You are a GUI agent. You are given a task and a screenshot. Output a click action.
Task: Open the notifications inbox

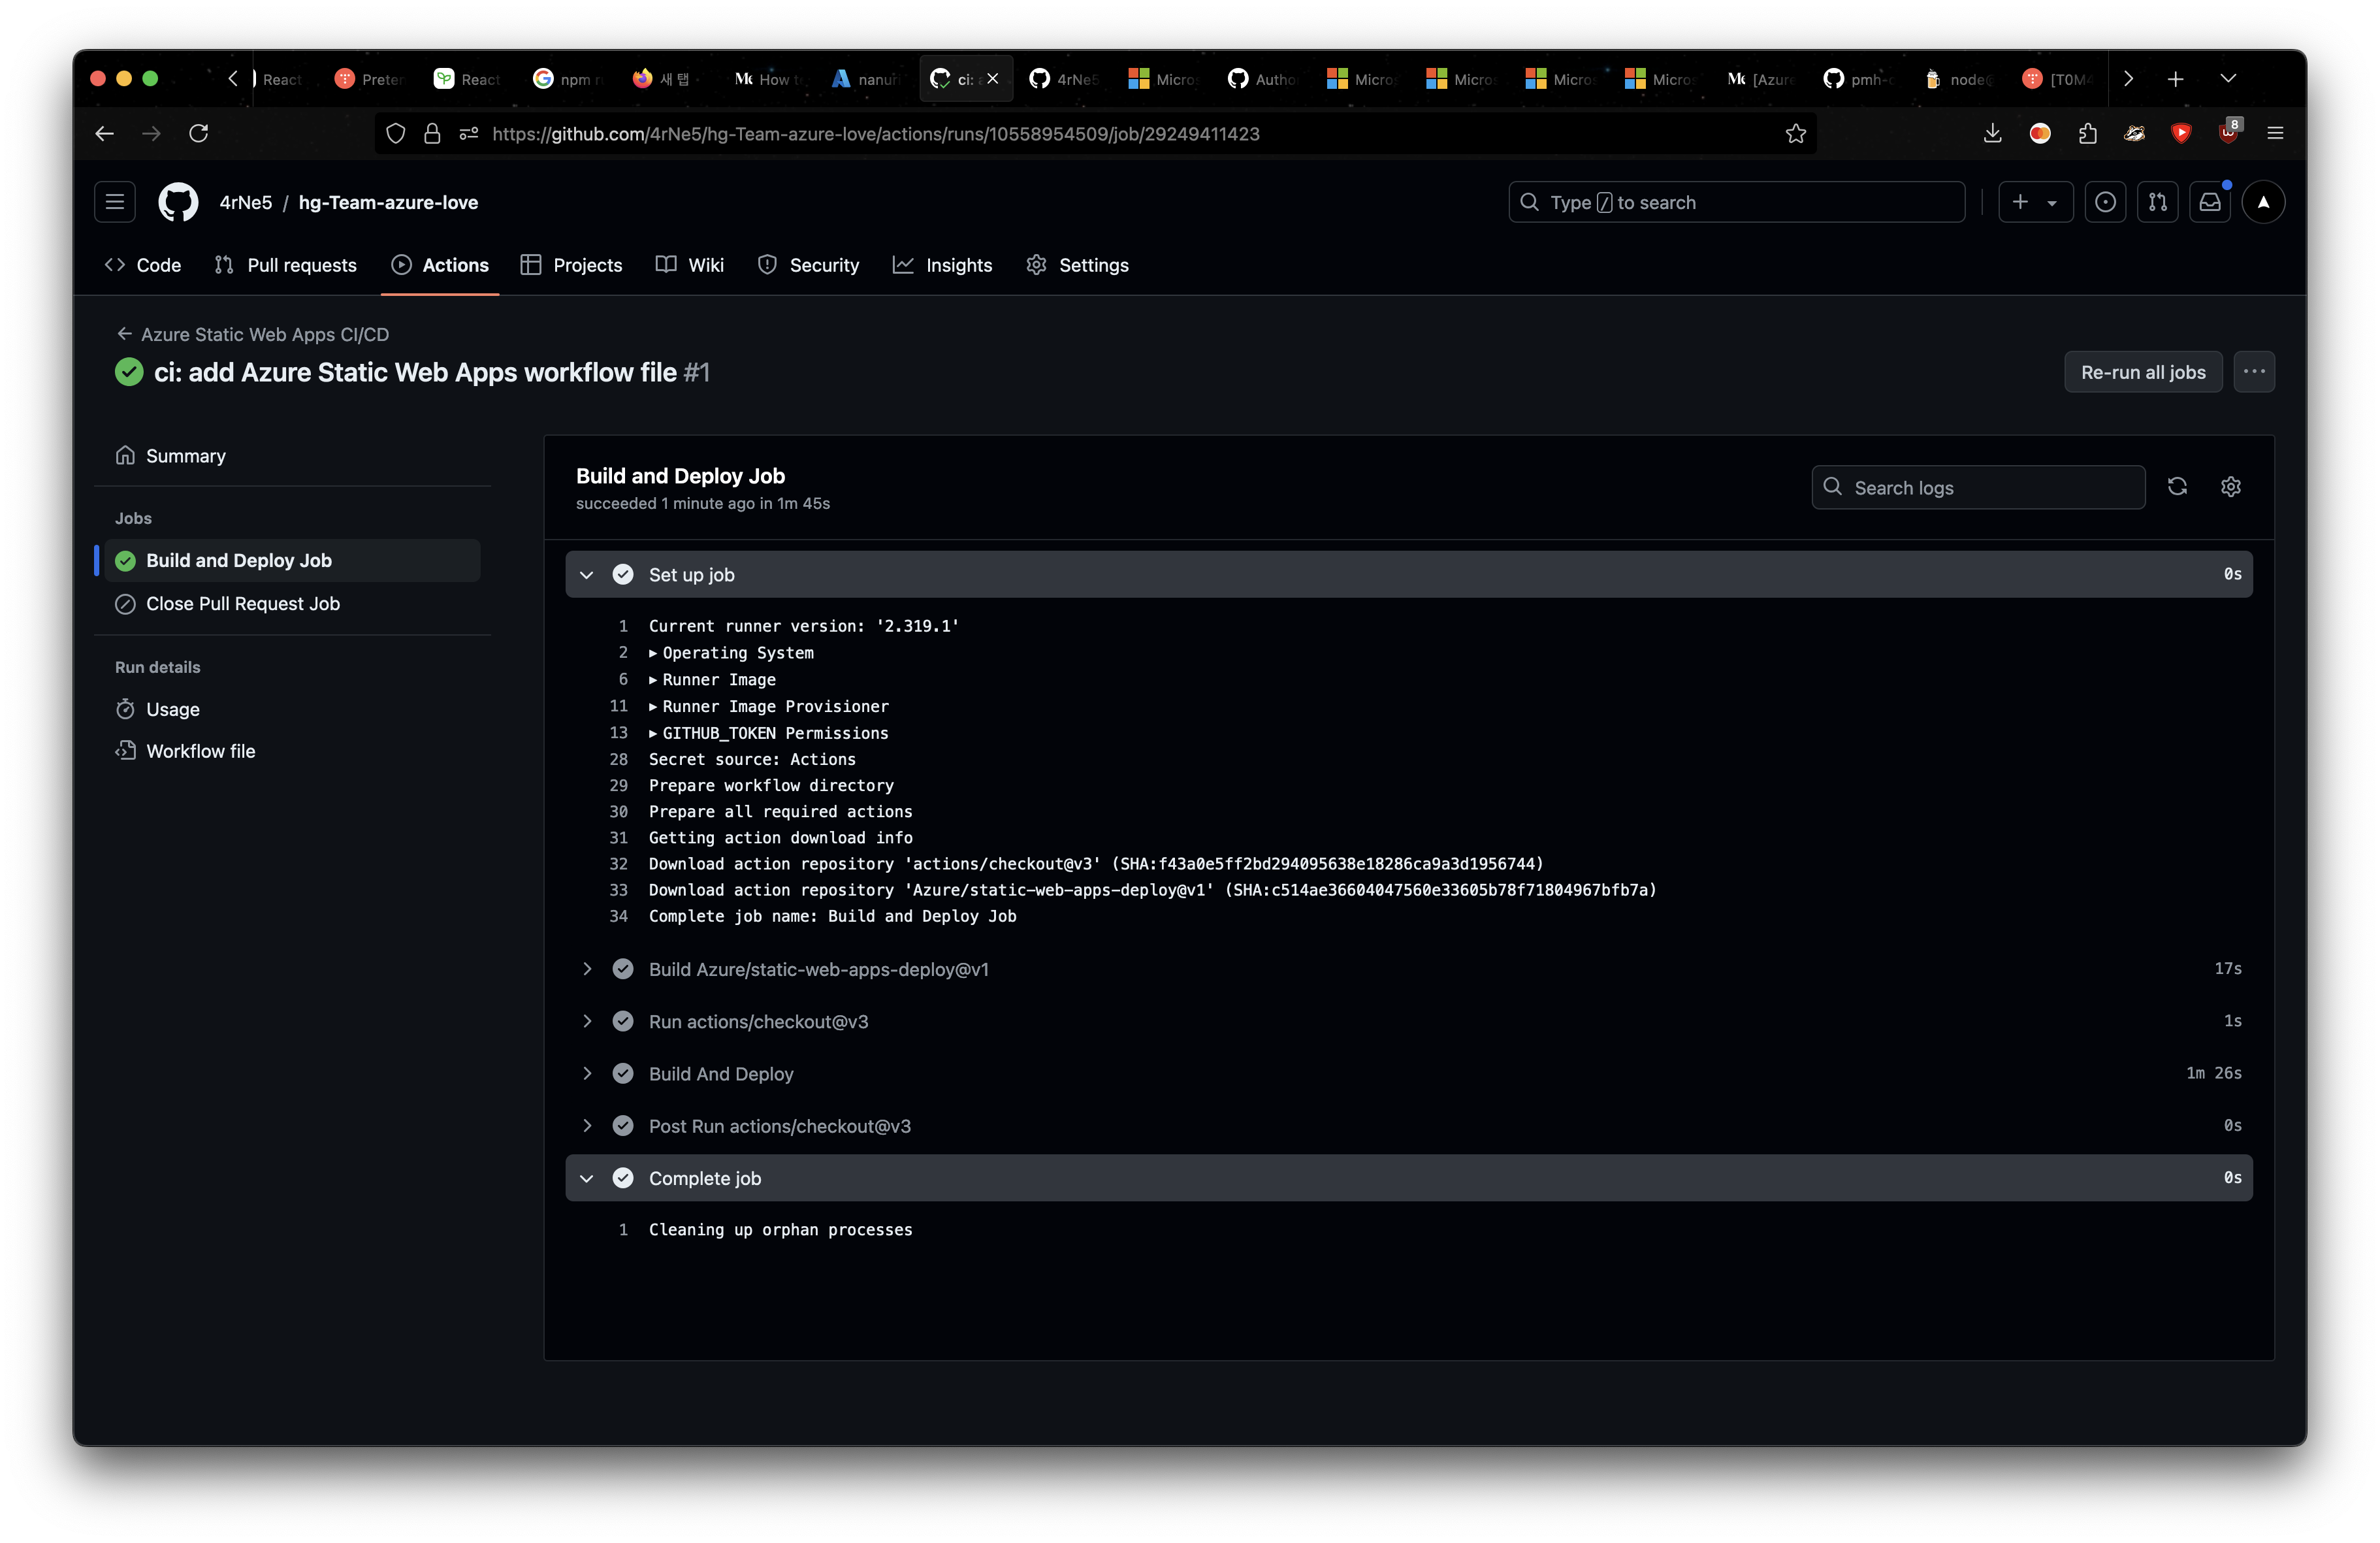click(x=2209, y=202)
